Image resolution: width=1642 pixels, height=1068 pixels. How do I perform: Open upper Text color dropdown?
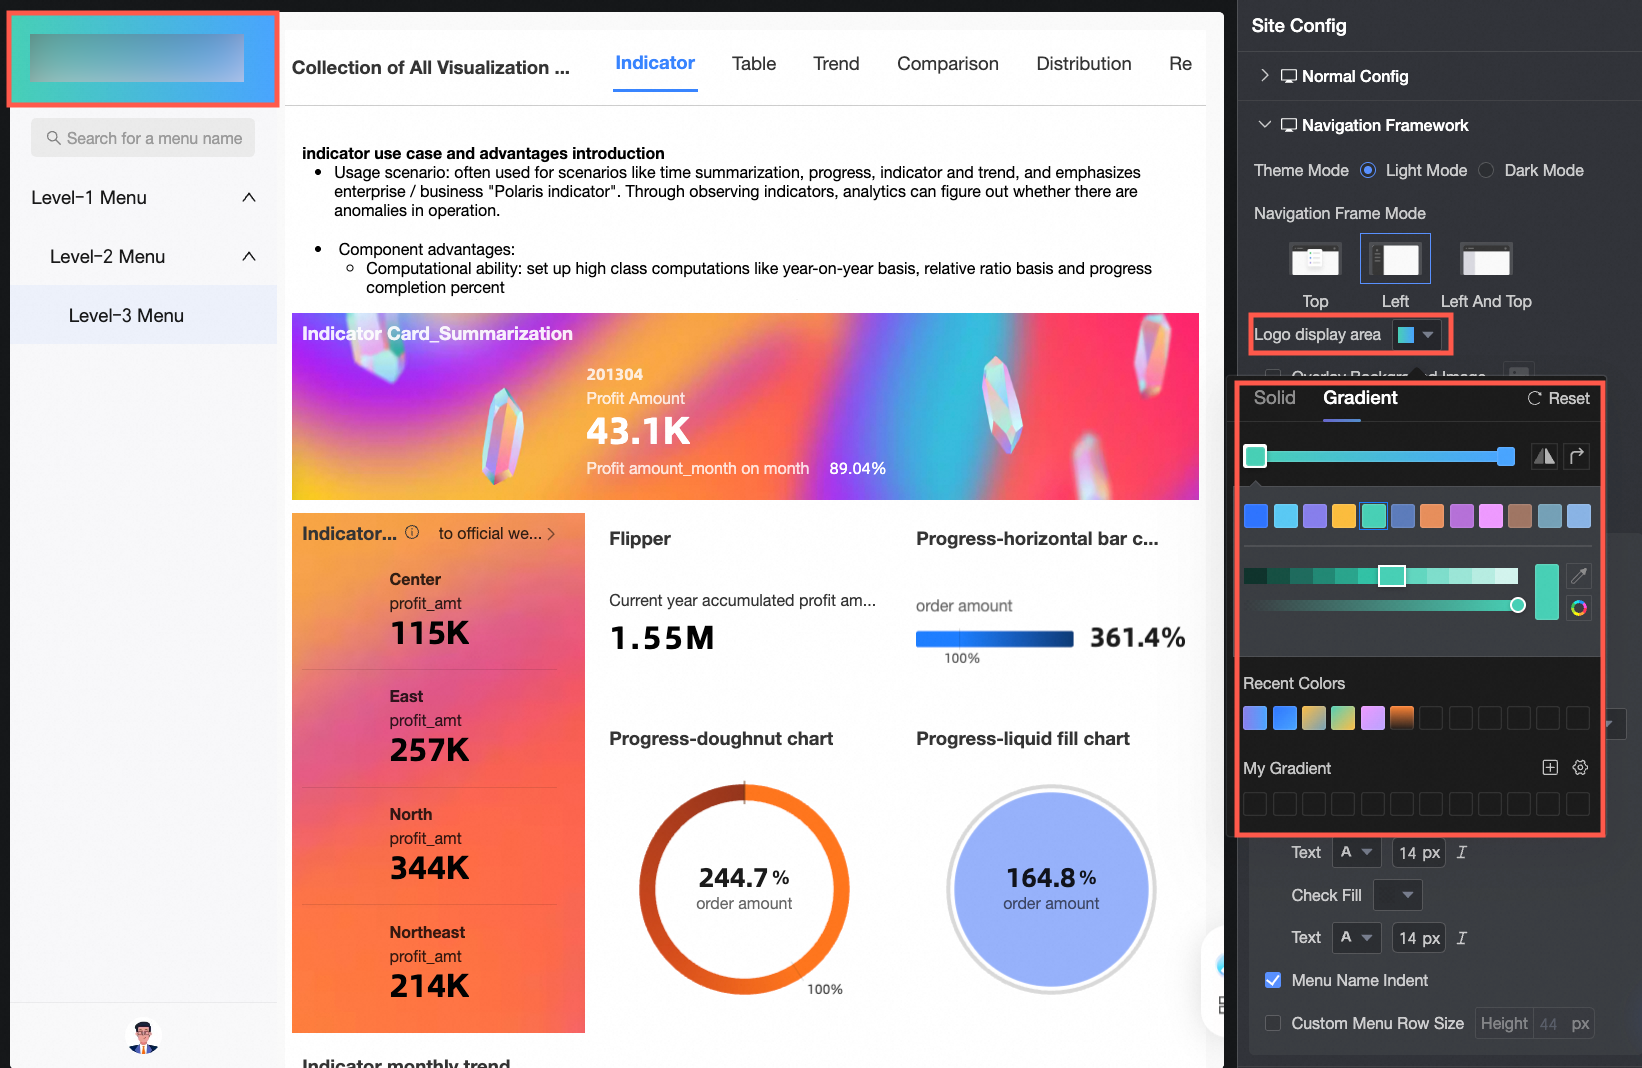click(x=1357, y=853)
